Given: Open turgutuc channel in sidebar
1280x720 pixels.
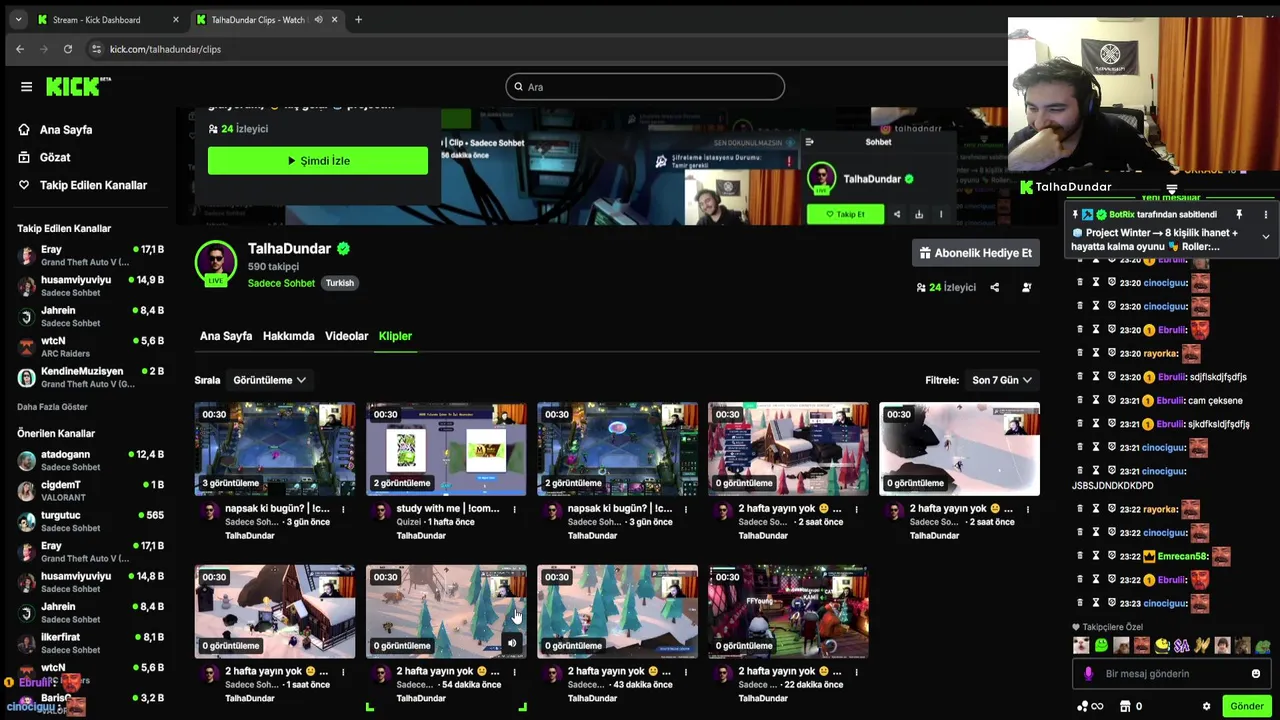Looking at the screenshot, I should click(x=90, y=521).
